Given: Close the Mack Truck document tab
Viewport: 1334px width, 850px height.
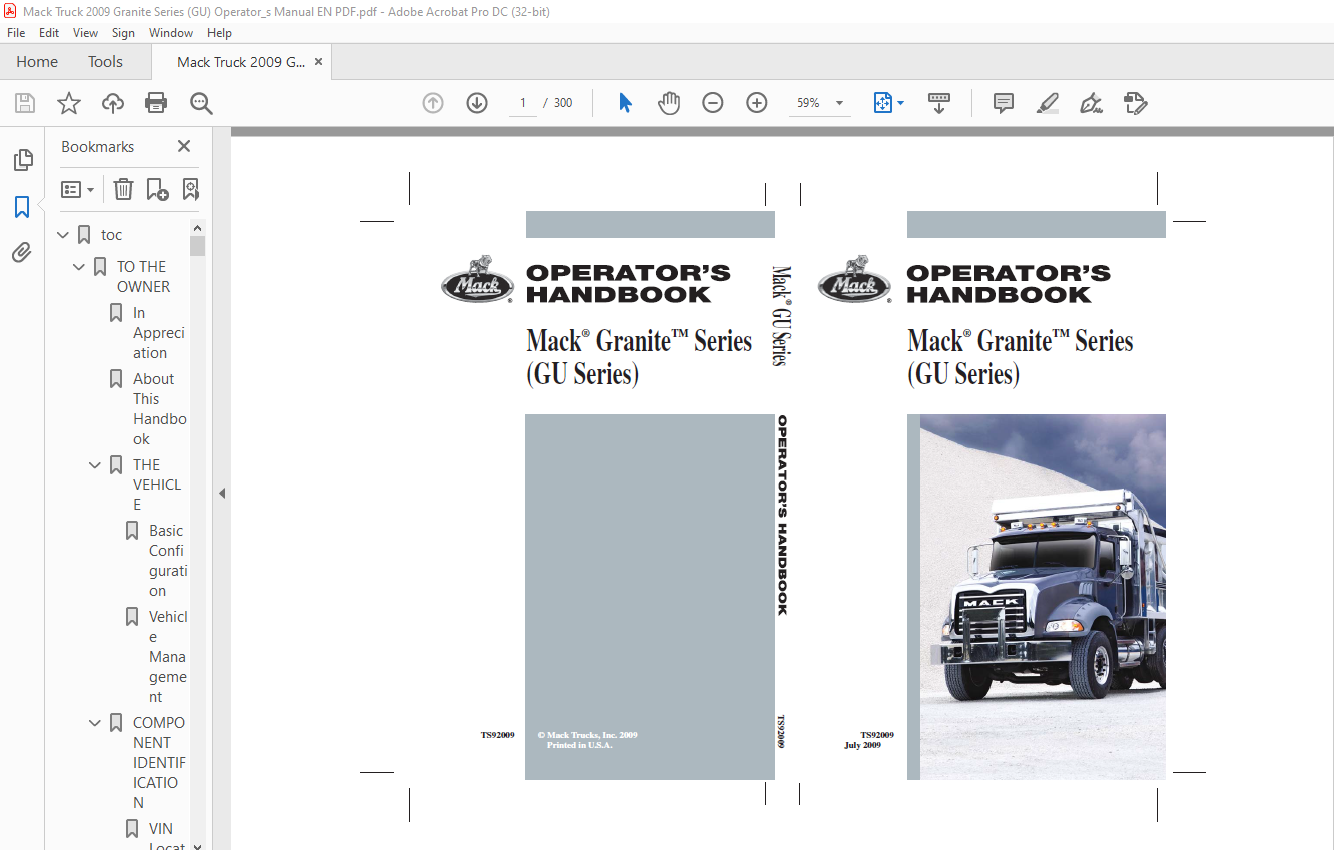Looking at the screenshot, I should point(318,62).
